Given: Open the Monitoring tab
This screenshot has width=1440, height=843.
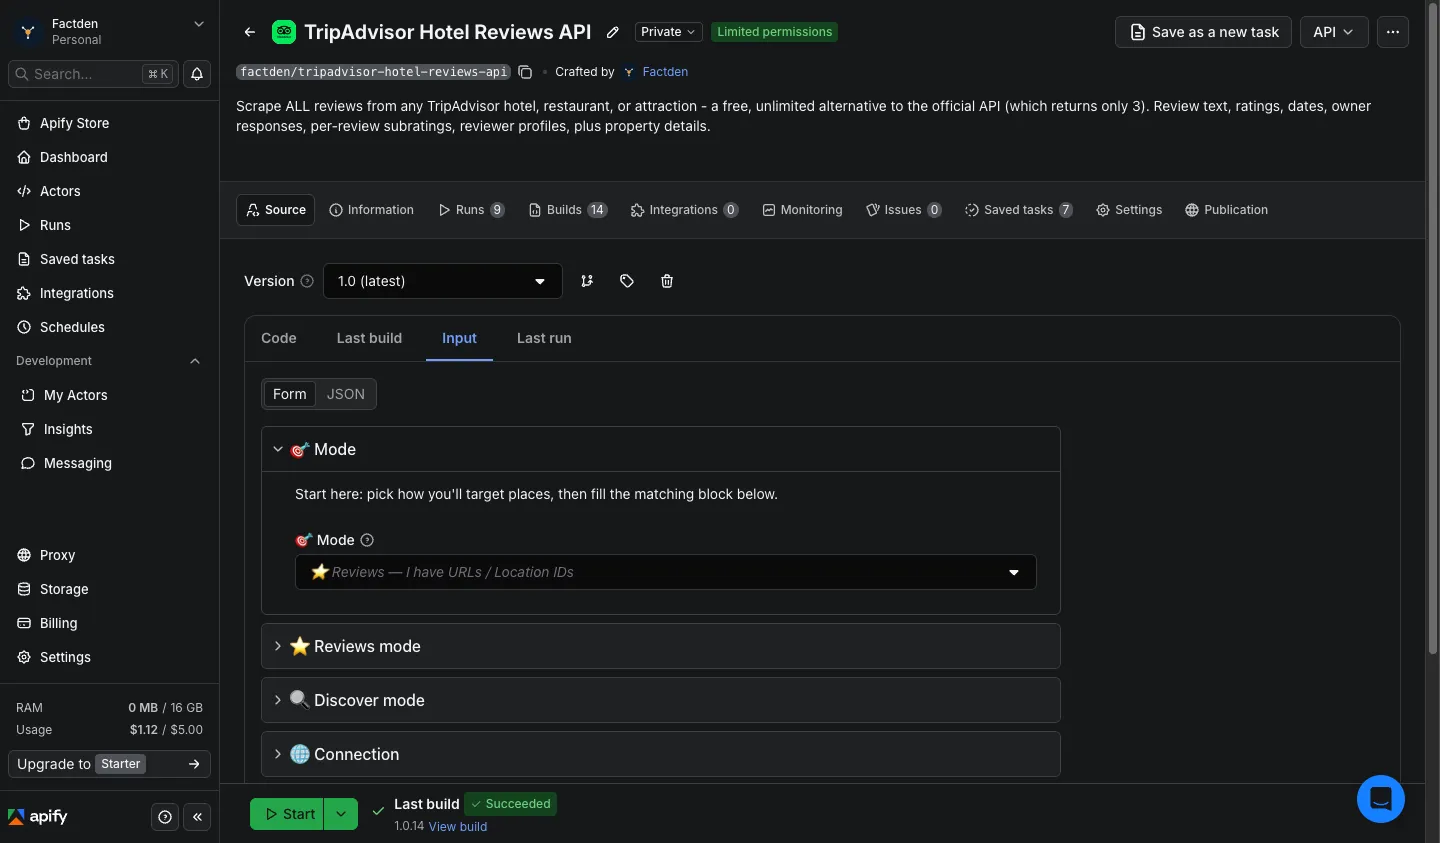Looking at the screenshot, I should 802,210.
